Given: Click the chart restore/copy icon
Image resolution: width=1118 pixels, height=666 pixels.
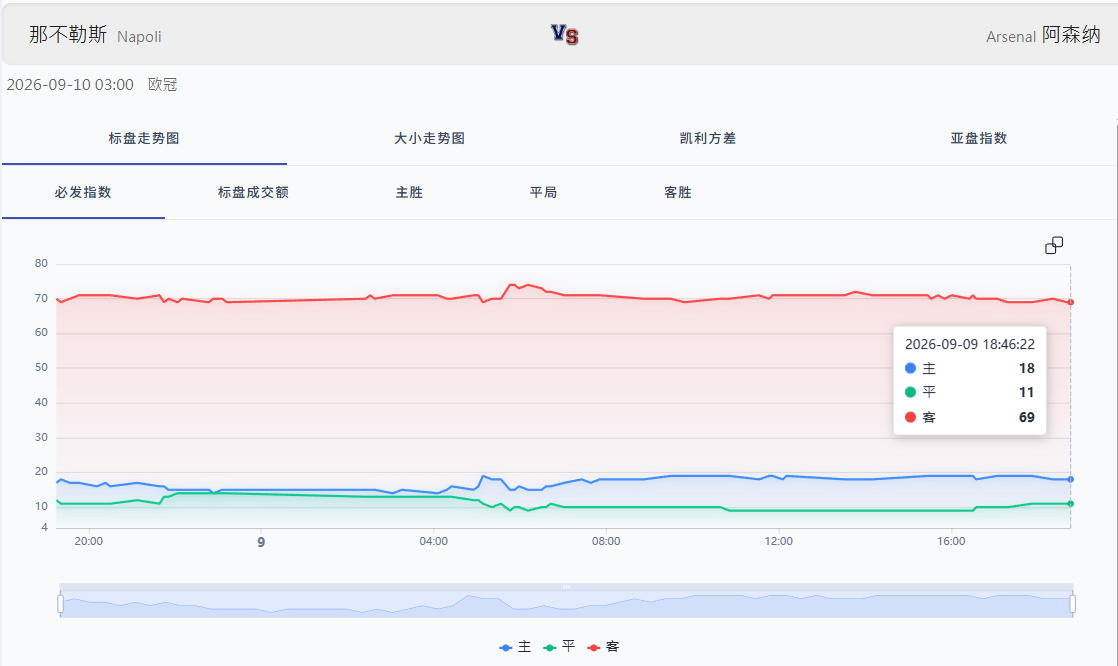Looking at the screenshot, I should tap(1054, 245).
